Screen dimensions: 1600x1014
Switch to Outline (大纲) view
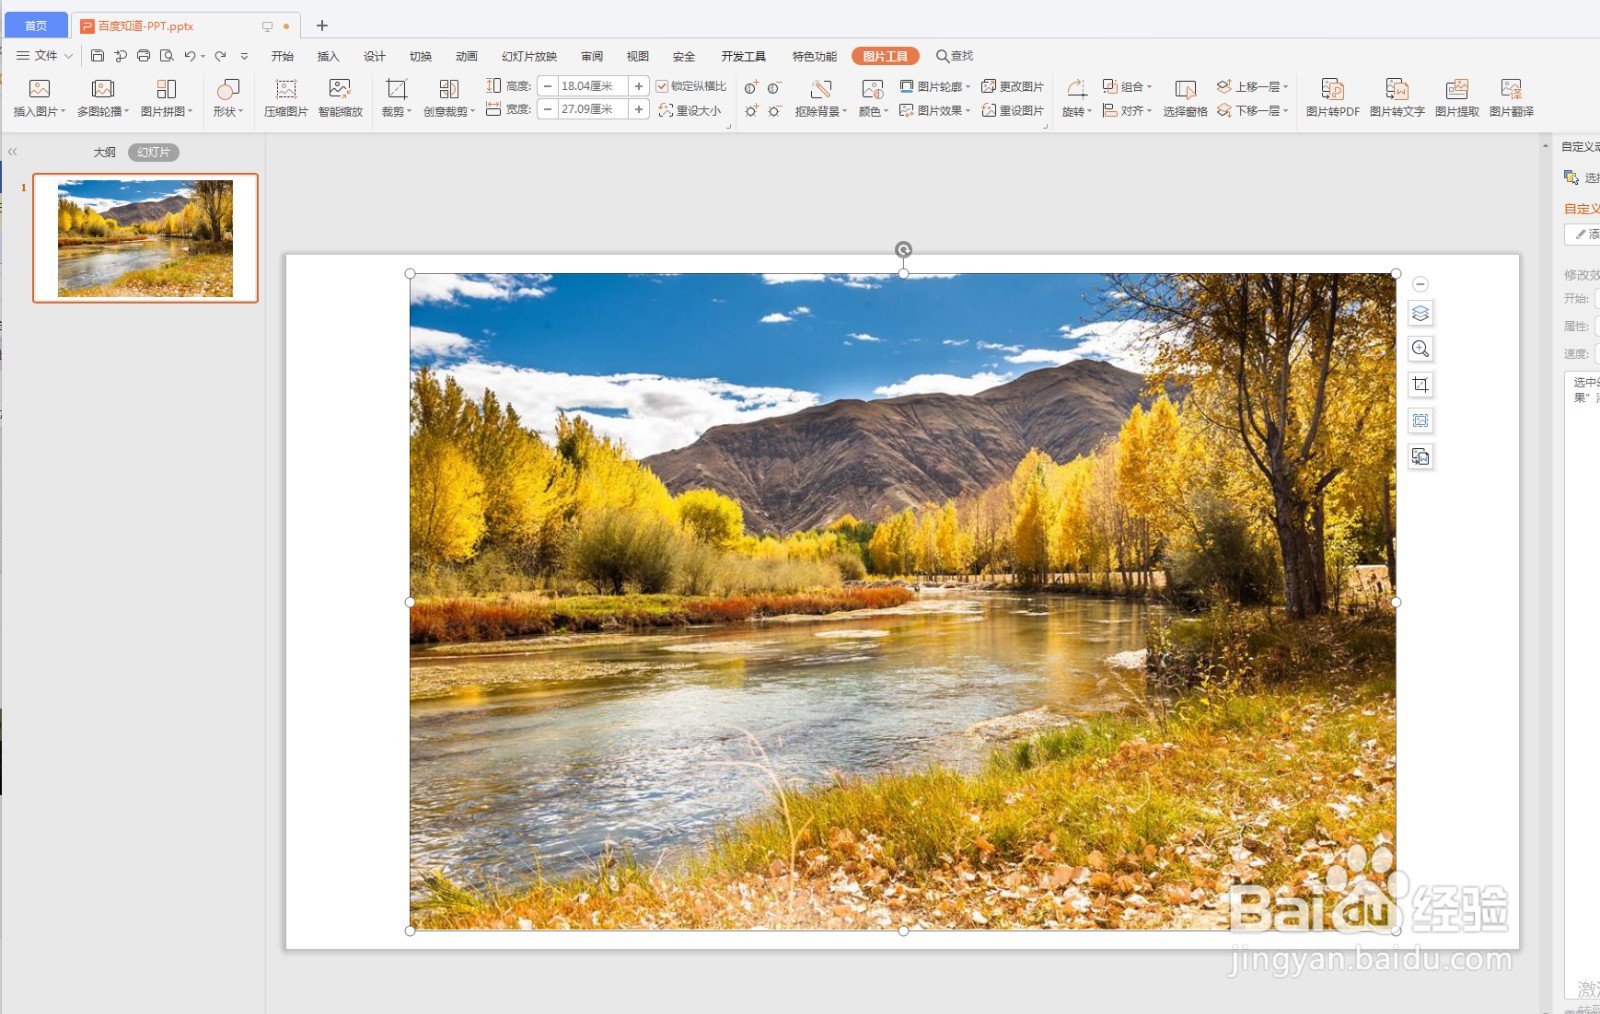104,152
